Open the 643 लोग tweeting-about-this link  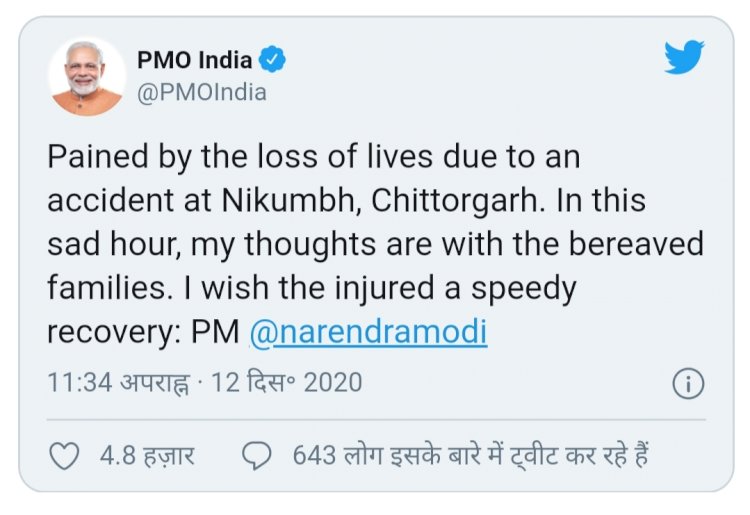471,456
